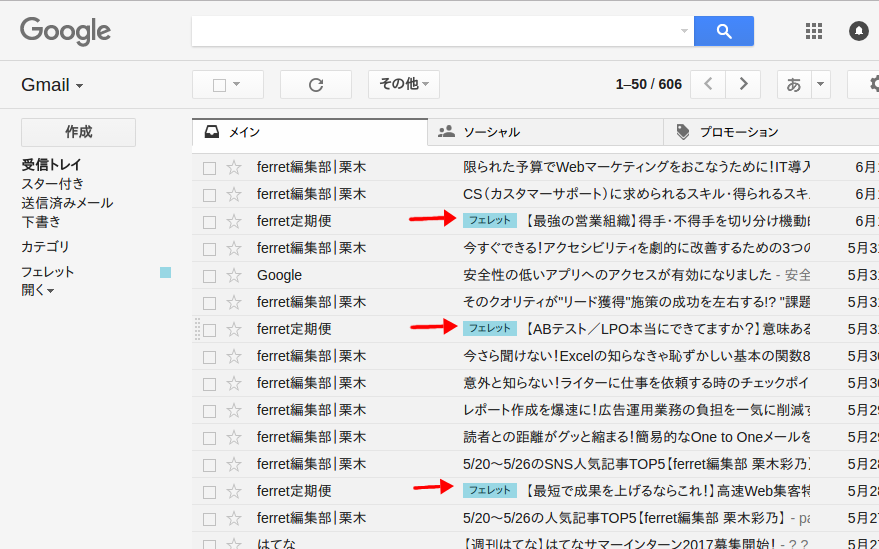879x549 pixels.
Task: Star the 高速Web集客 email
Action: point(234,491)
